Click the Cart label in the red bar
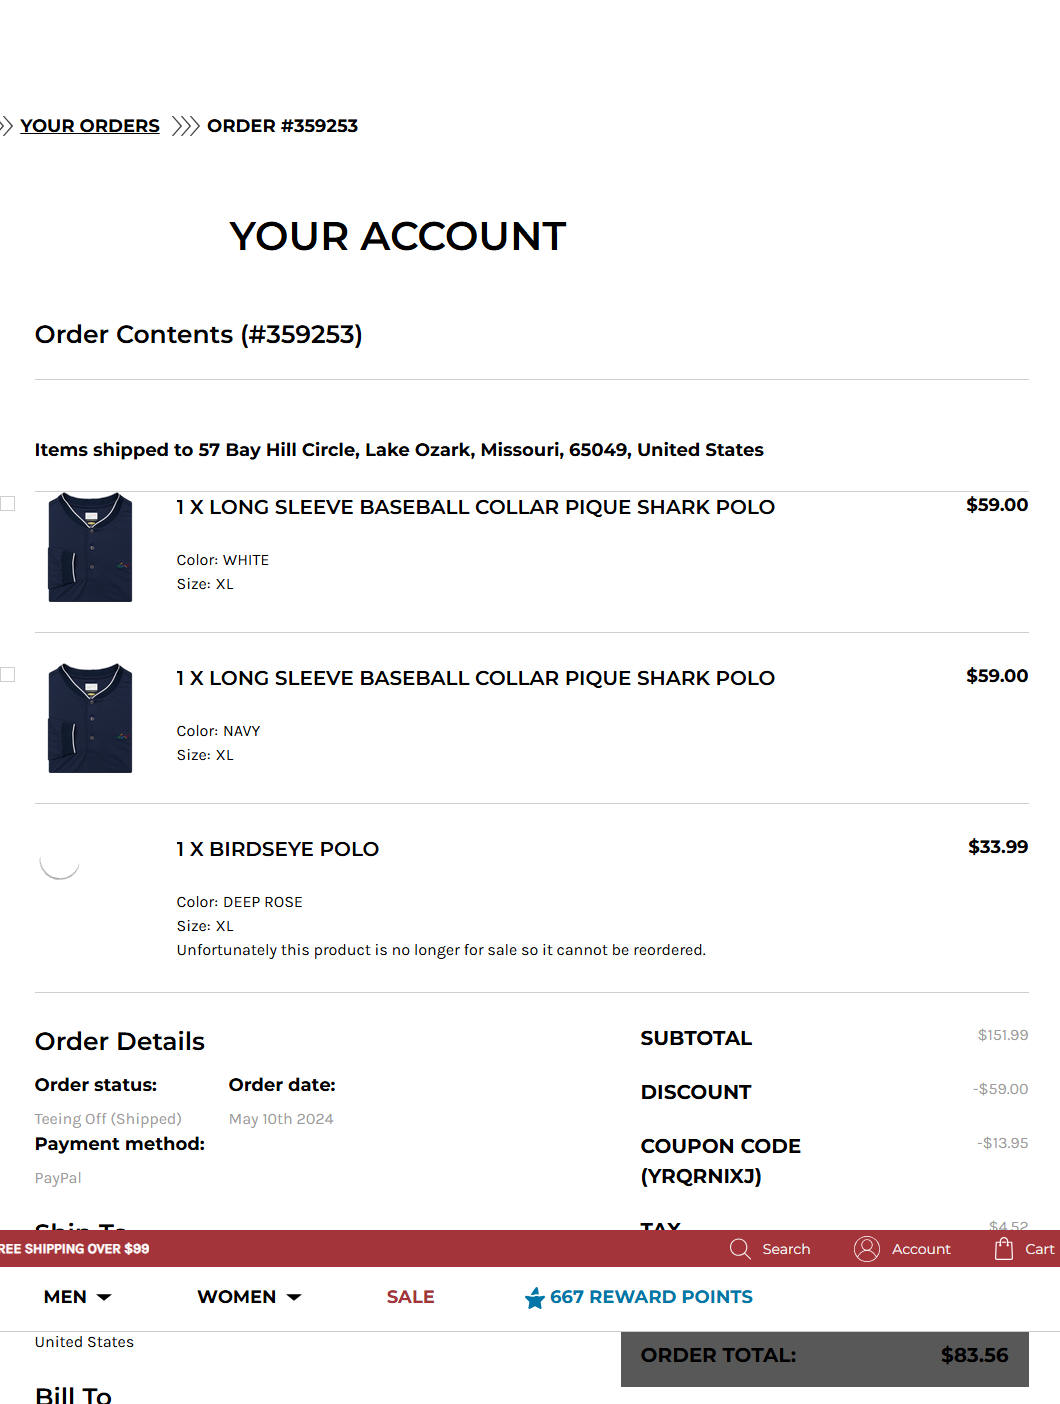This screenshot has width=1060, height=1404. tap(1039, 1249)
